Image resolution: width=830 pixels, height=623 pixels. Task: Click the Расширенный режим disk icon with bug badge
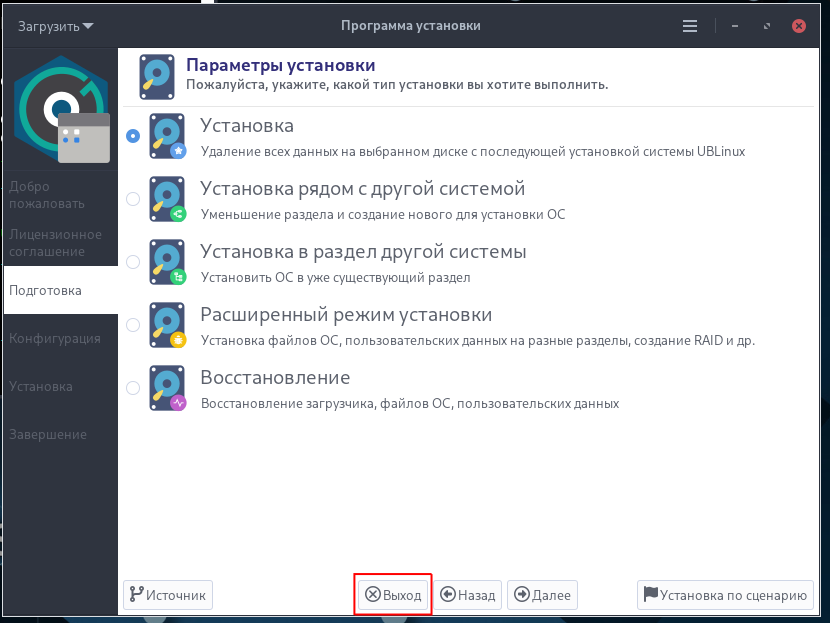(167, 325)
